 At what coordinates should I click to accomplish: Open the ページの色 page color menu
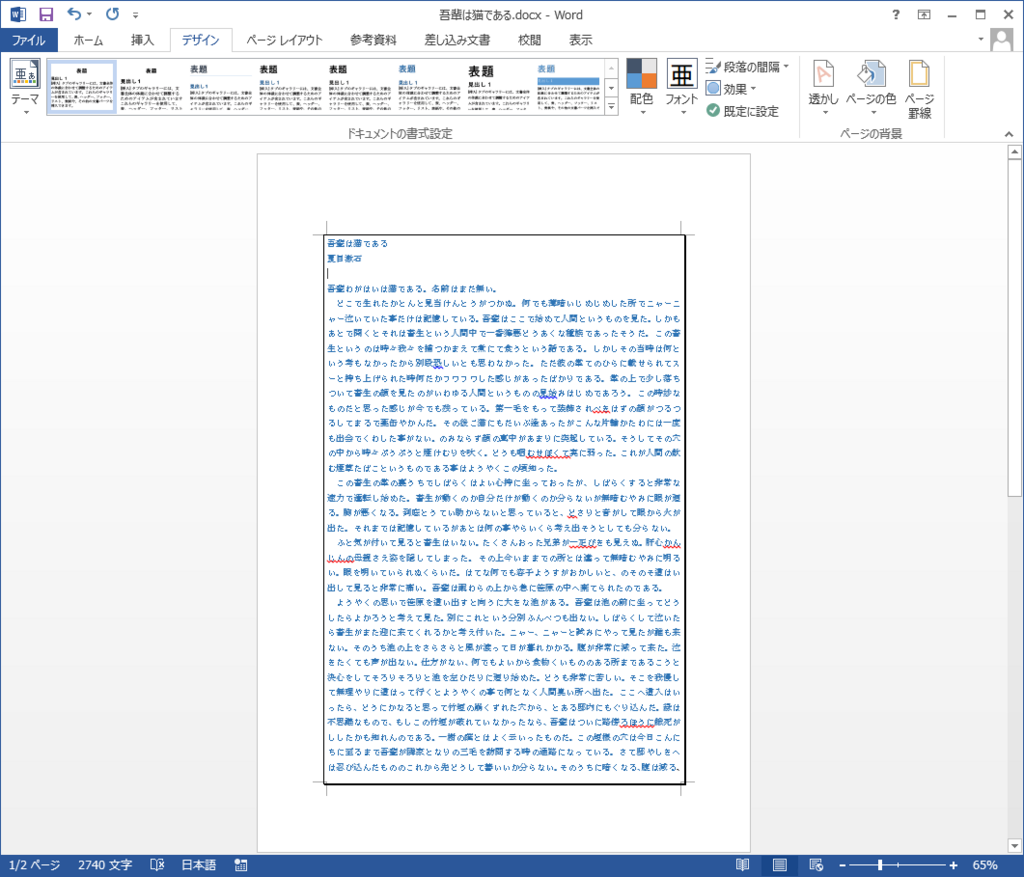(x=871, y=88)
